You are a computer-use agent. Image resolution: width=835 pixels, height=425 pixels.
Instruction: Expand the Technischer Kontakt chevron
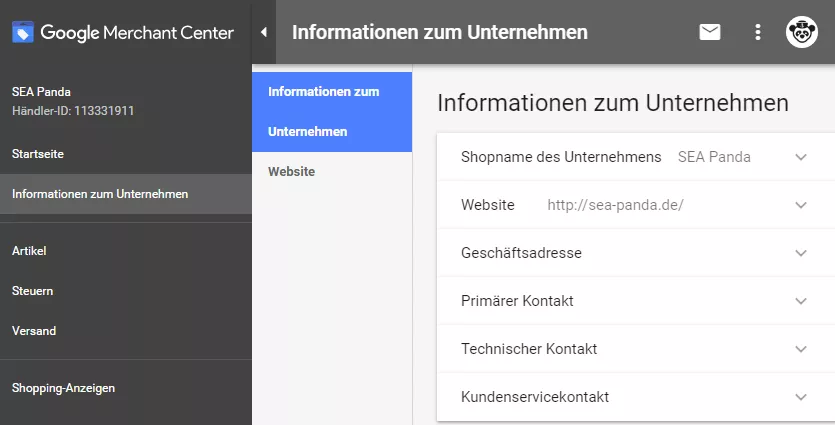(801, 349)
